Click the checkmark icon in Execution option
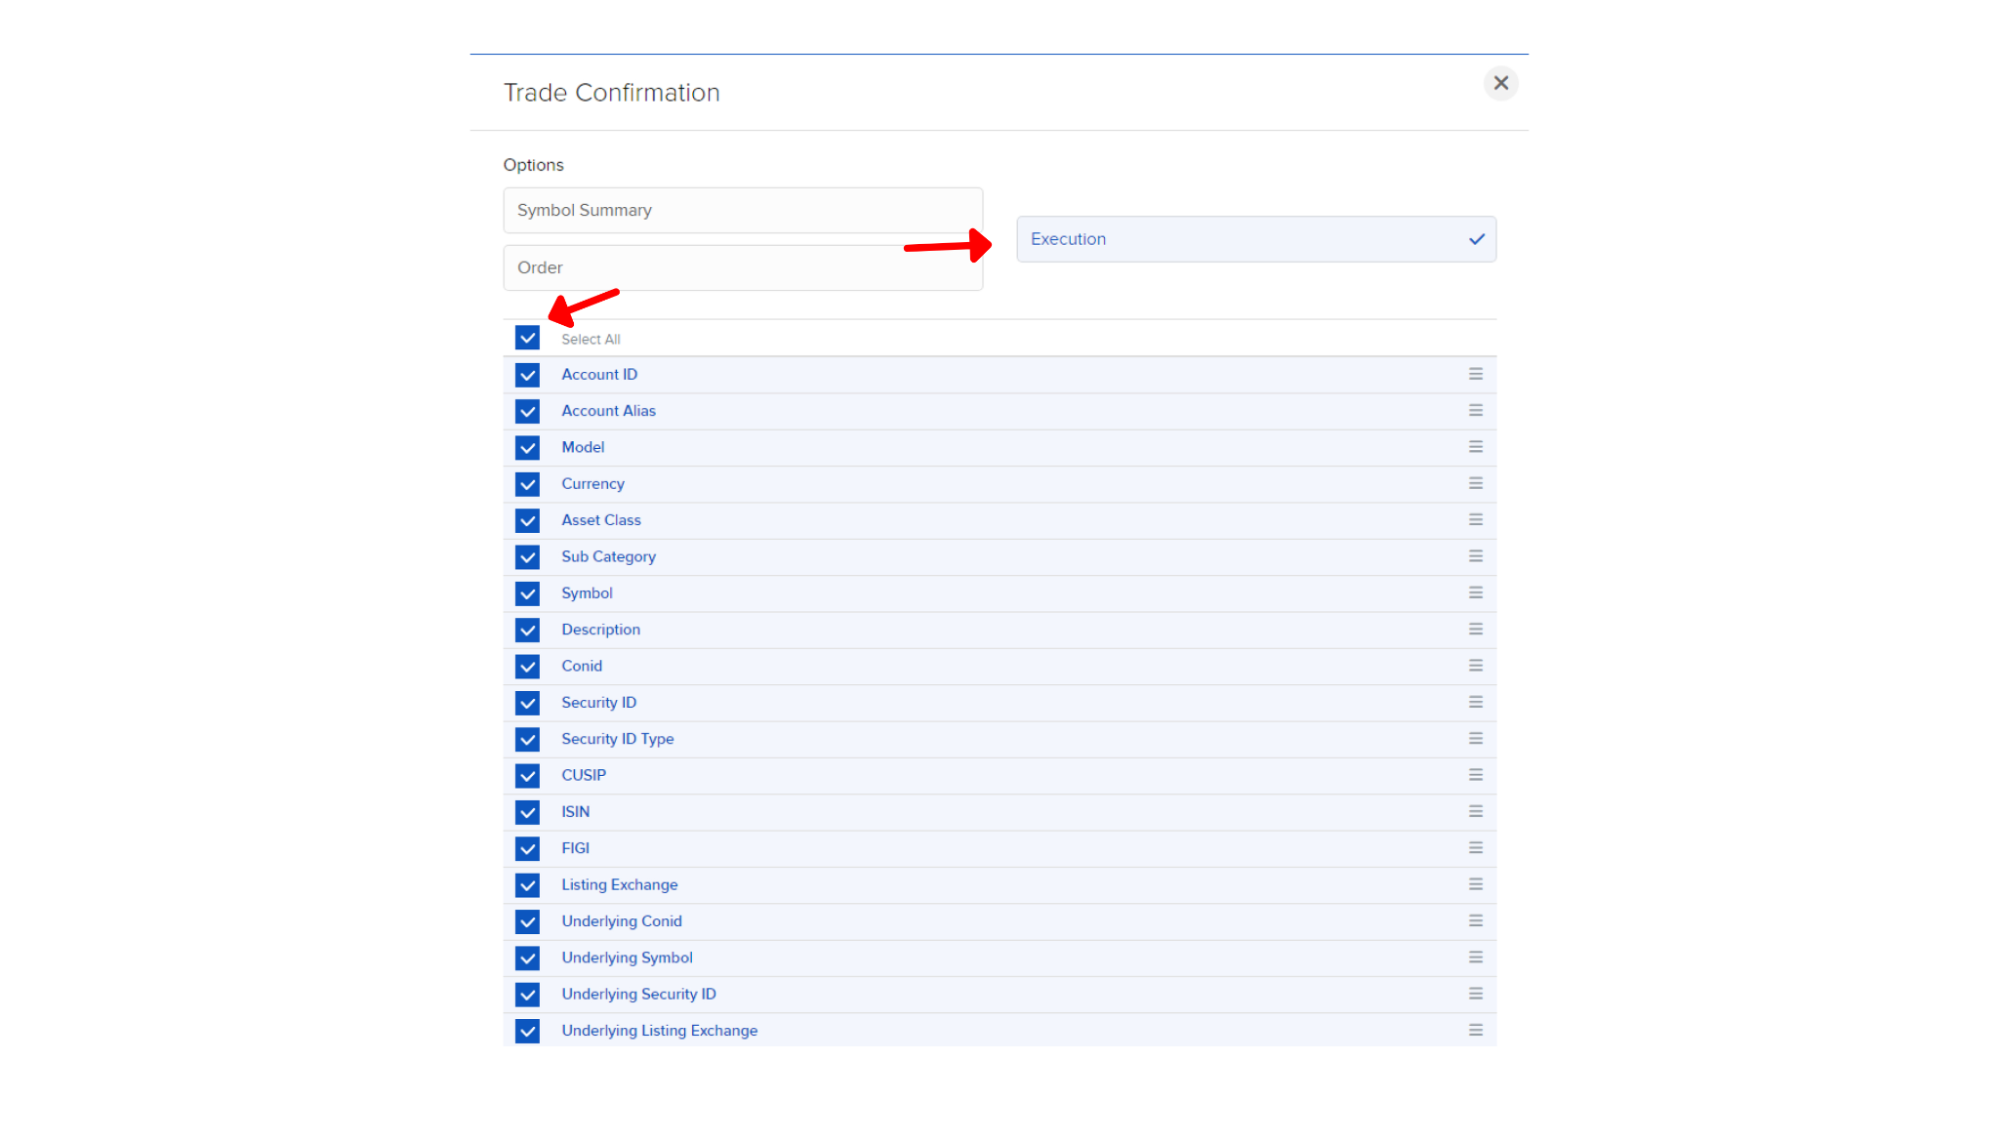This screenshot has width=1999, height=1125. pos(1476,239)
